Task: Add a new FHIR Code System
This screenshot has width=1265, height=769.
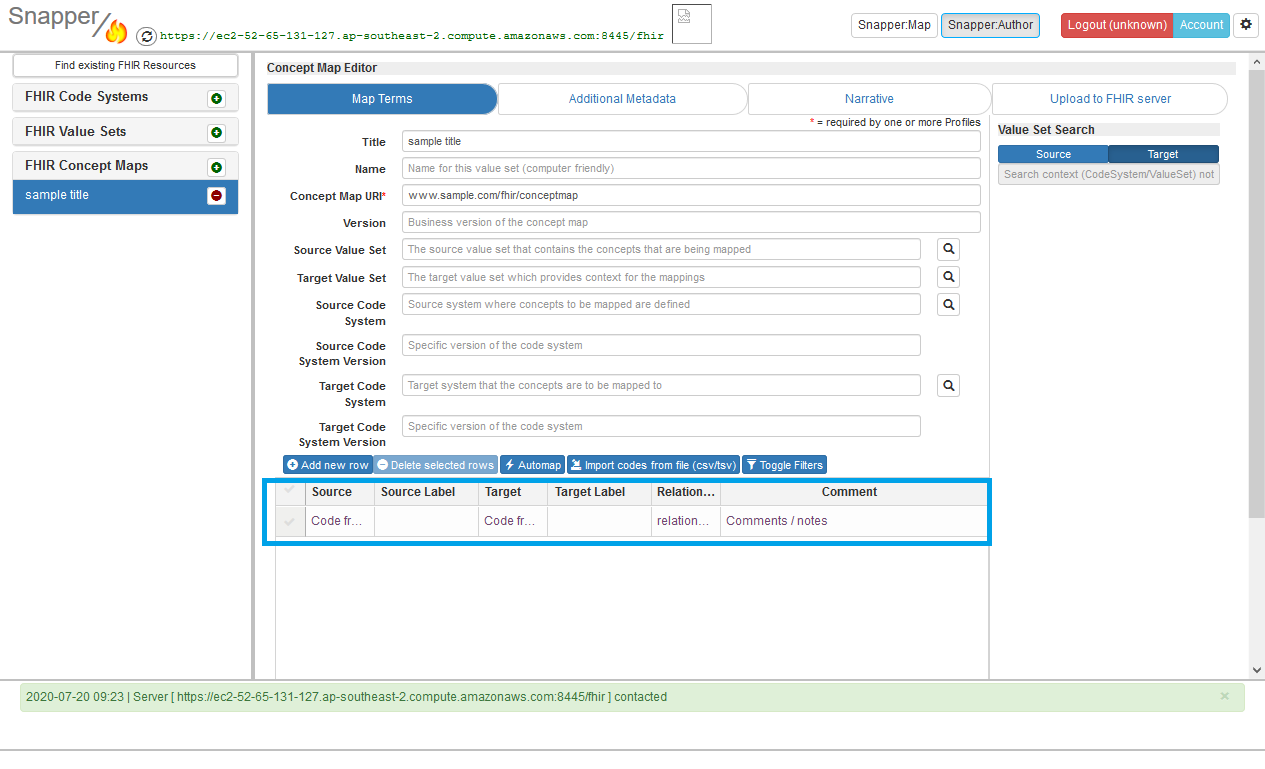Action: point(216,99)
